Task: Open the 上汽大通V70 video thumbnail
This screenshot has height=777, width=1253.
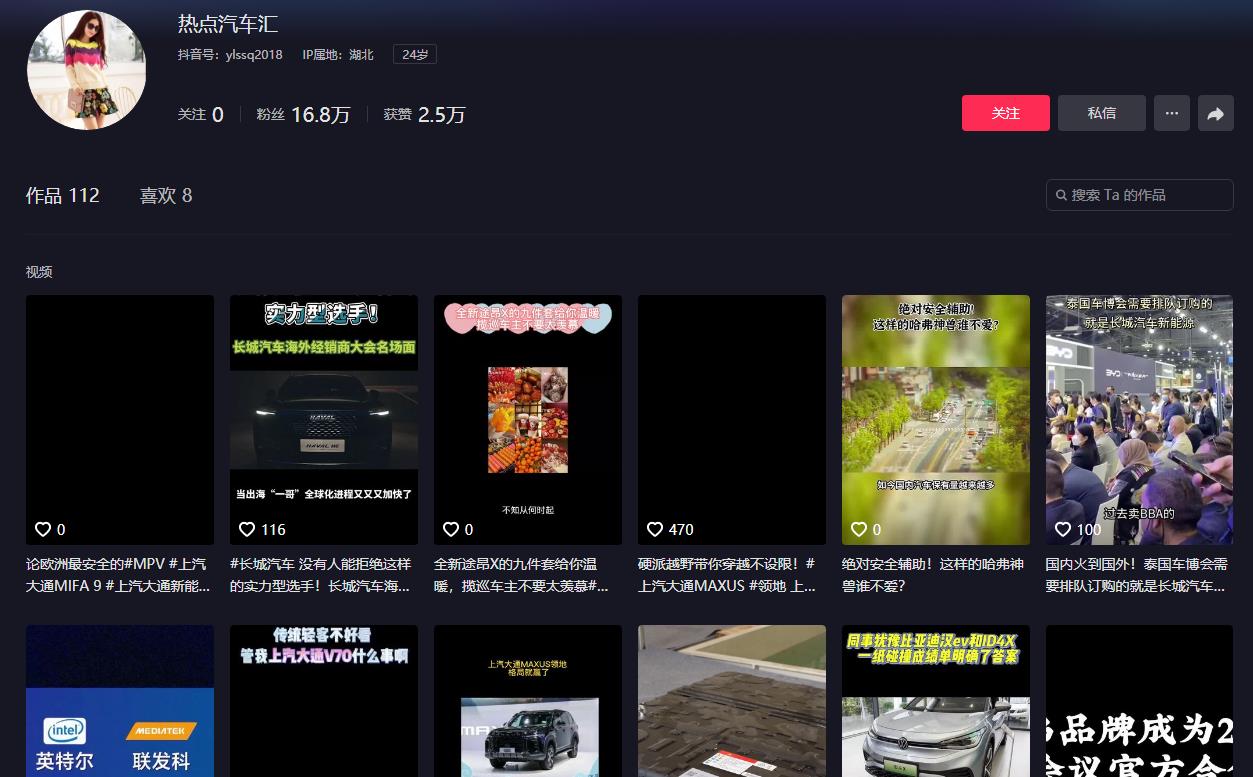Action: point(324,701)
